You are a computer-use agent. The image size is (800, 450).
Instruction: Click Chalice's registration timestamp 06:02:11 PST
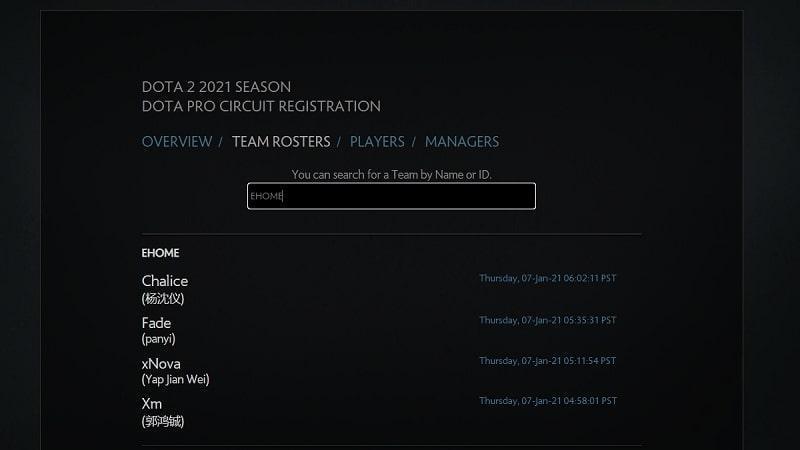[547, 278]
